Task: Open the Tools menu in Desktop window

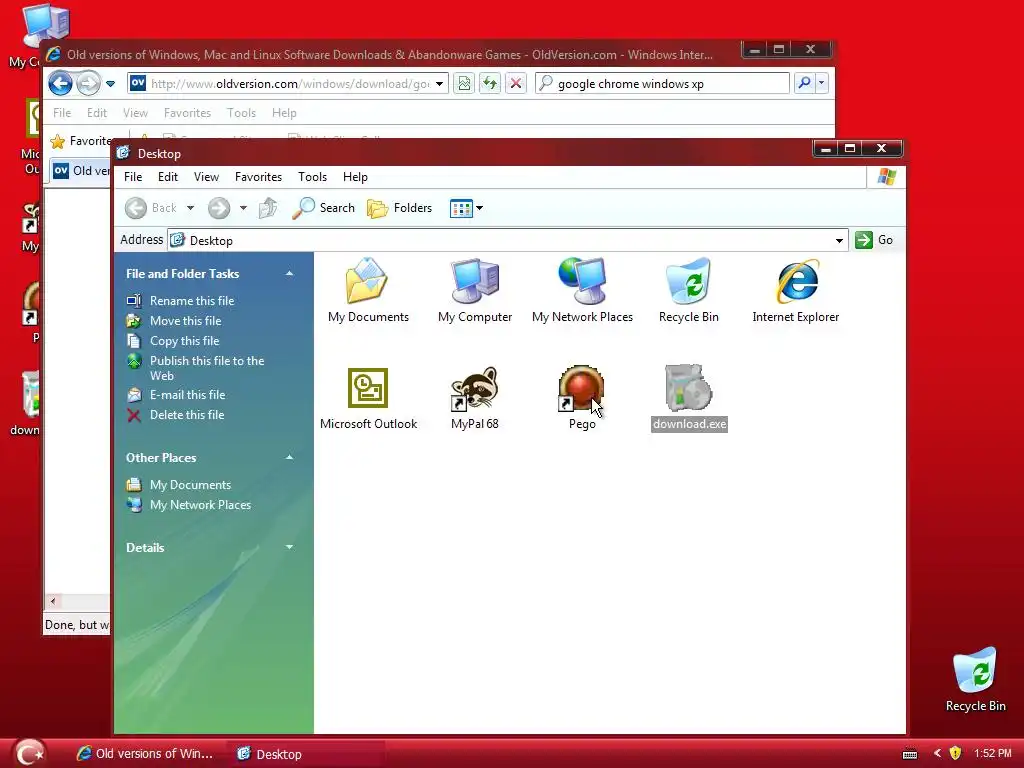Action: pos(312,177)
